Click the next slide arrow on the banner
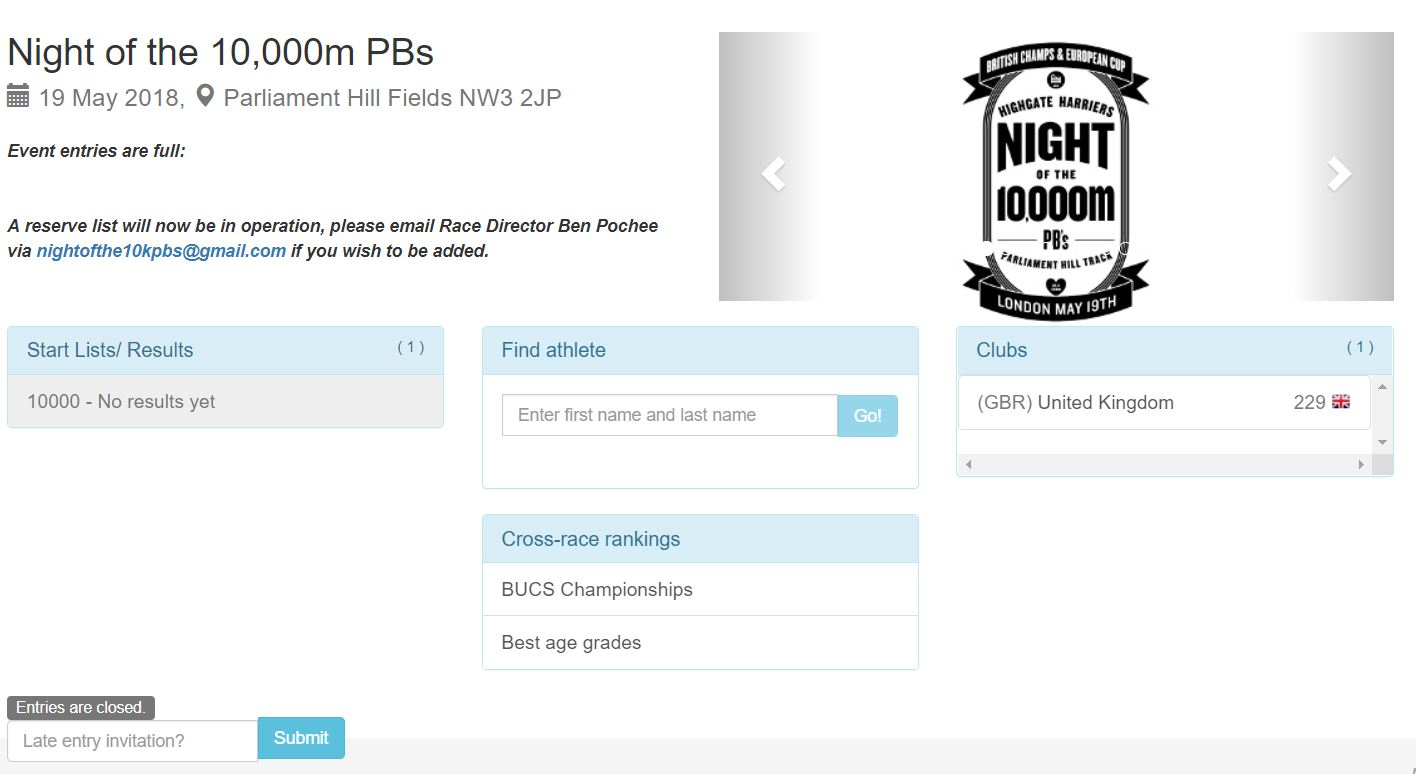 point(1339,174)
